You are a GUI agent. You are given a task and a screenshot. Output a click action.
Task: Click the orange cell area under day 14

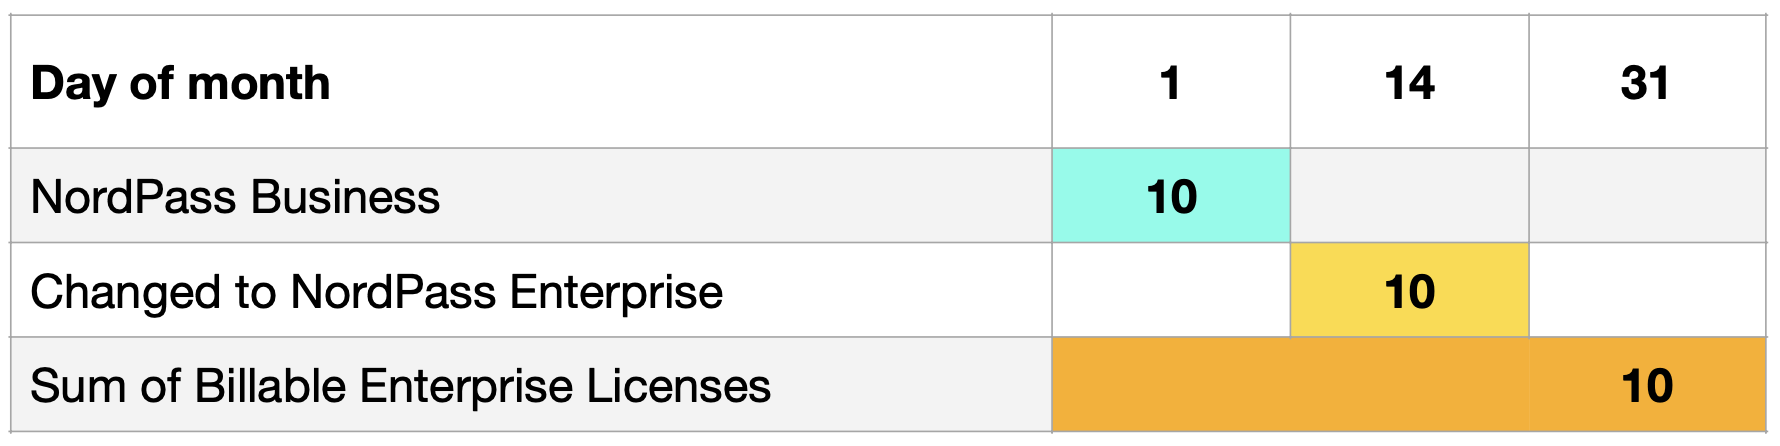pos(1410,385)
